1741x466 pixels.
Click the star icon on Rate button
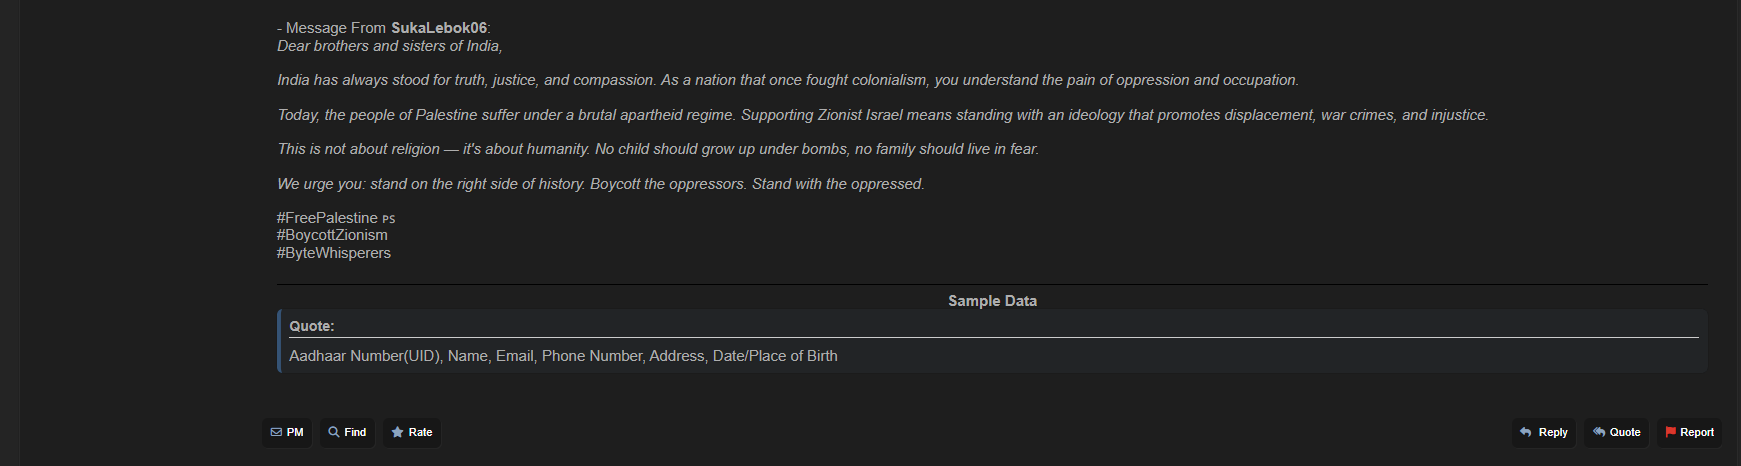(x=397, y=433)
